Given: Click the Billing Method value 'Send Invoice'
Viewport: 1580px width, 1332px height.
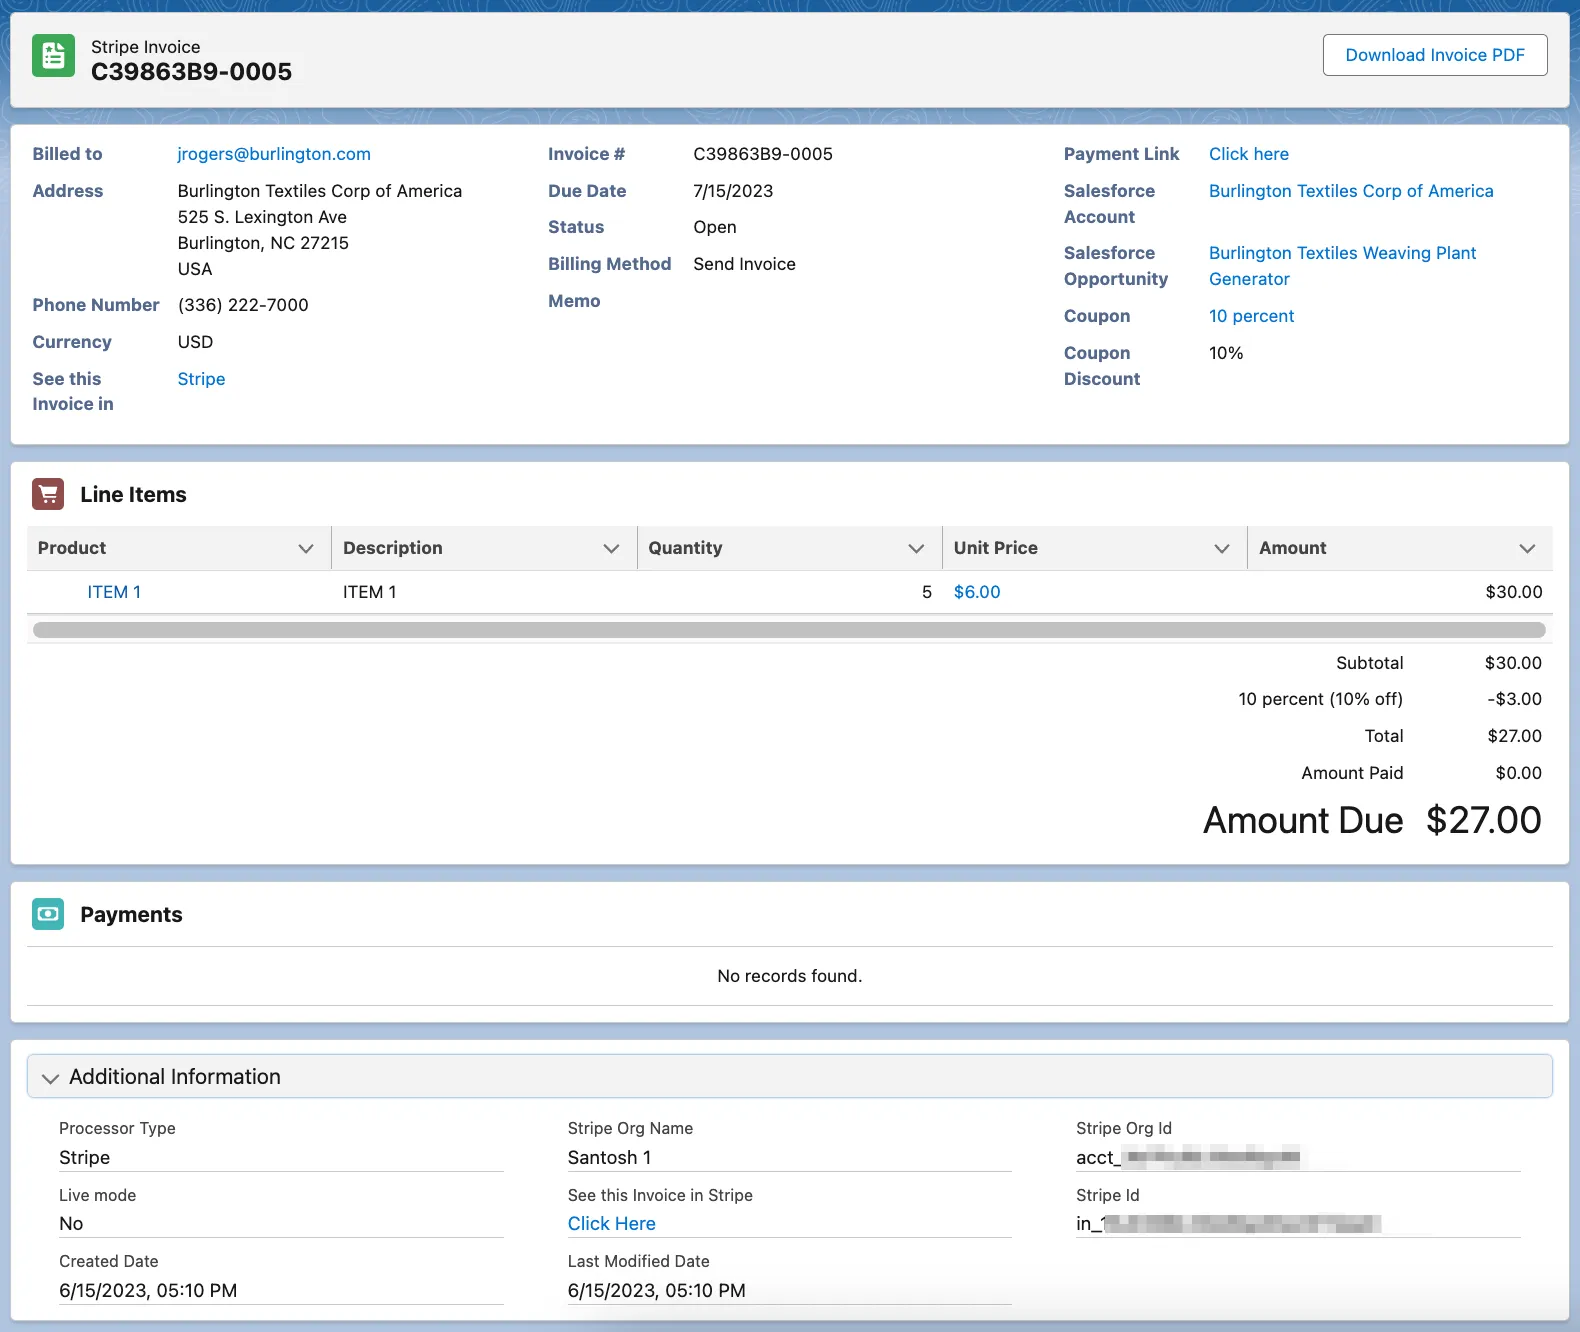Looking at the screenshot, I should coord(744,264).
